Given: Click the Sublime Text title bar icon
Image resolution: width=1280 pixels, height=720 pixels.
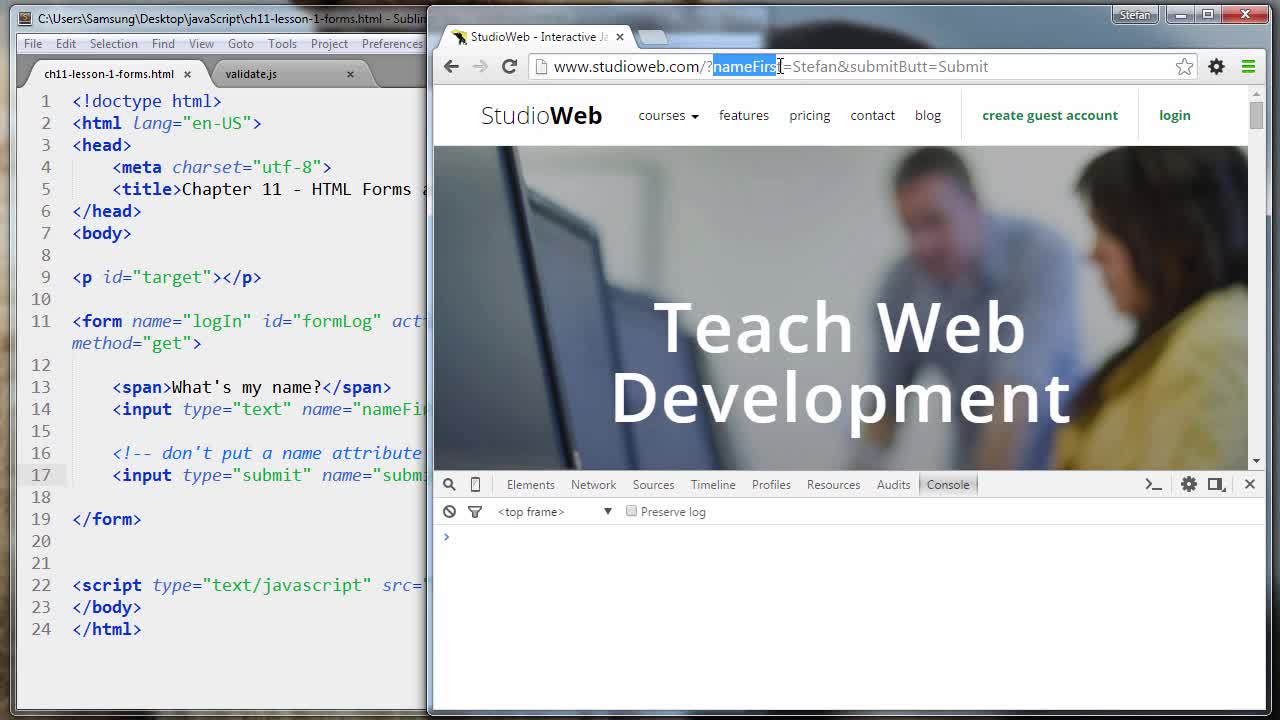Looking at the screenshot, I should 25,18.
